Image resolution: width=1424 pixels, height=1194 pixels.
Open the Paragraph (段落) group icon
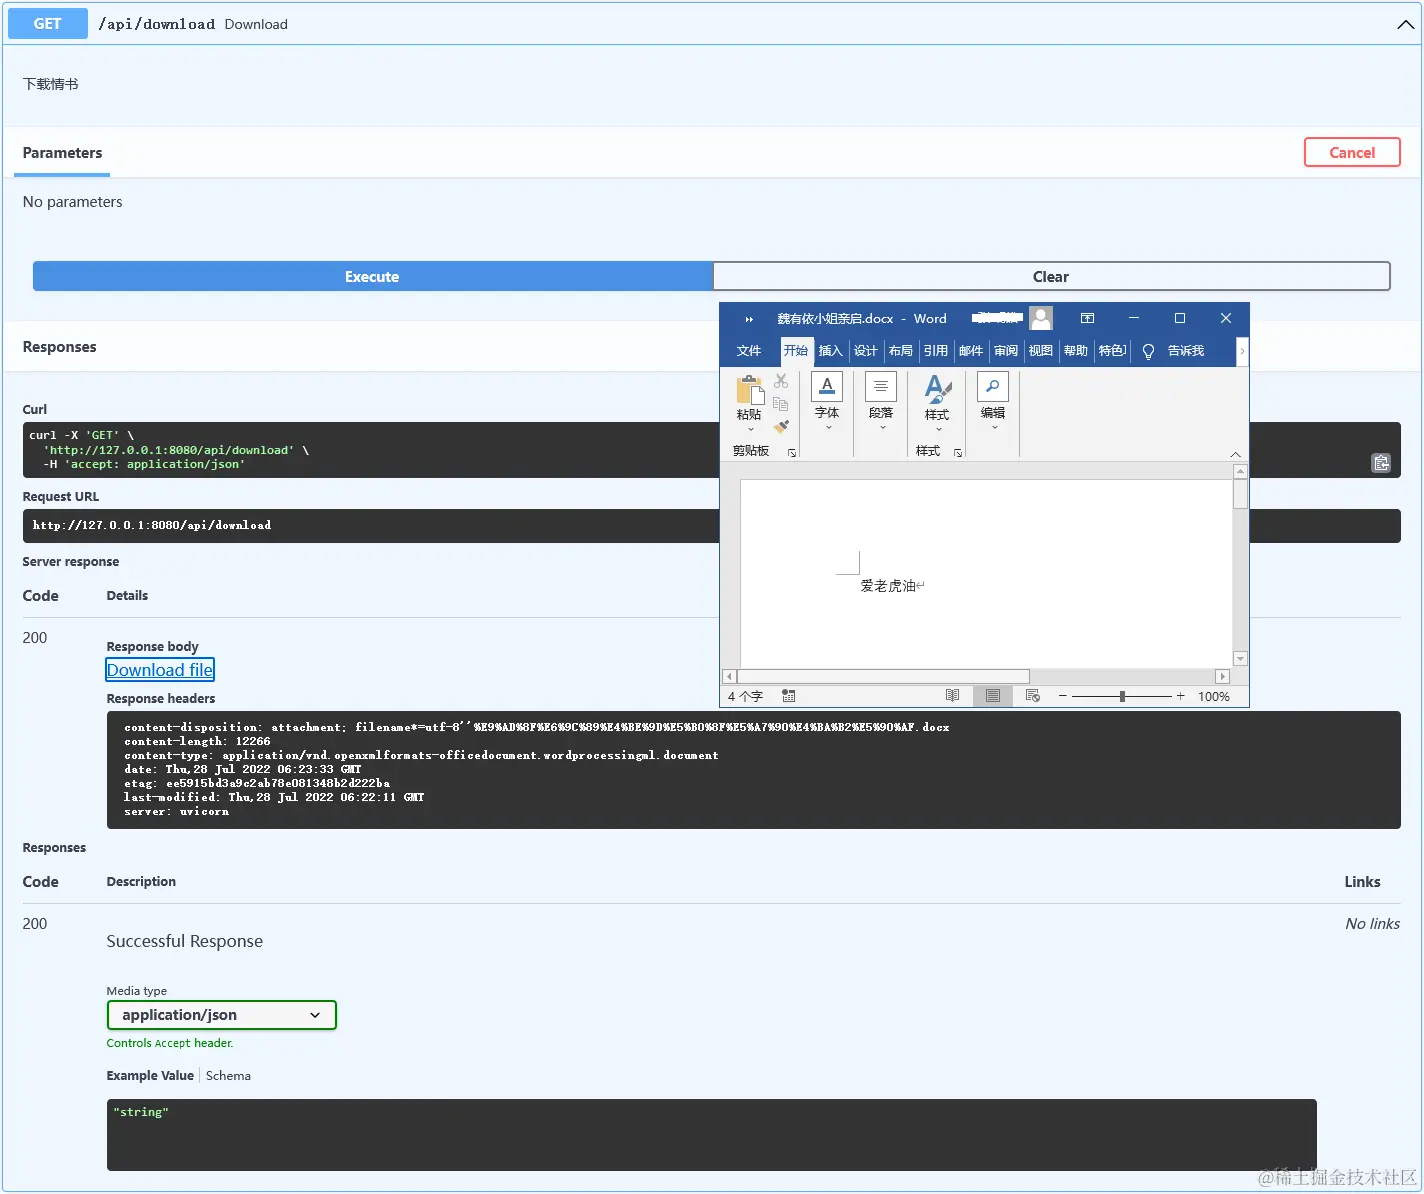coord(881,386)
